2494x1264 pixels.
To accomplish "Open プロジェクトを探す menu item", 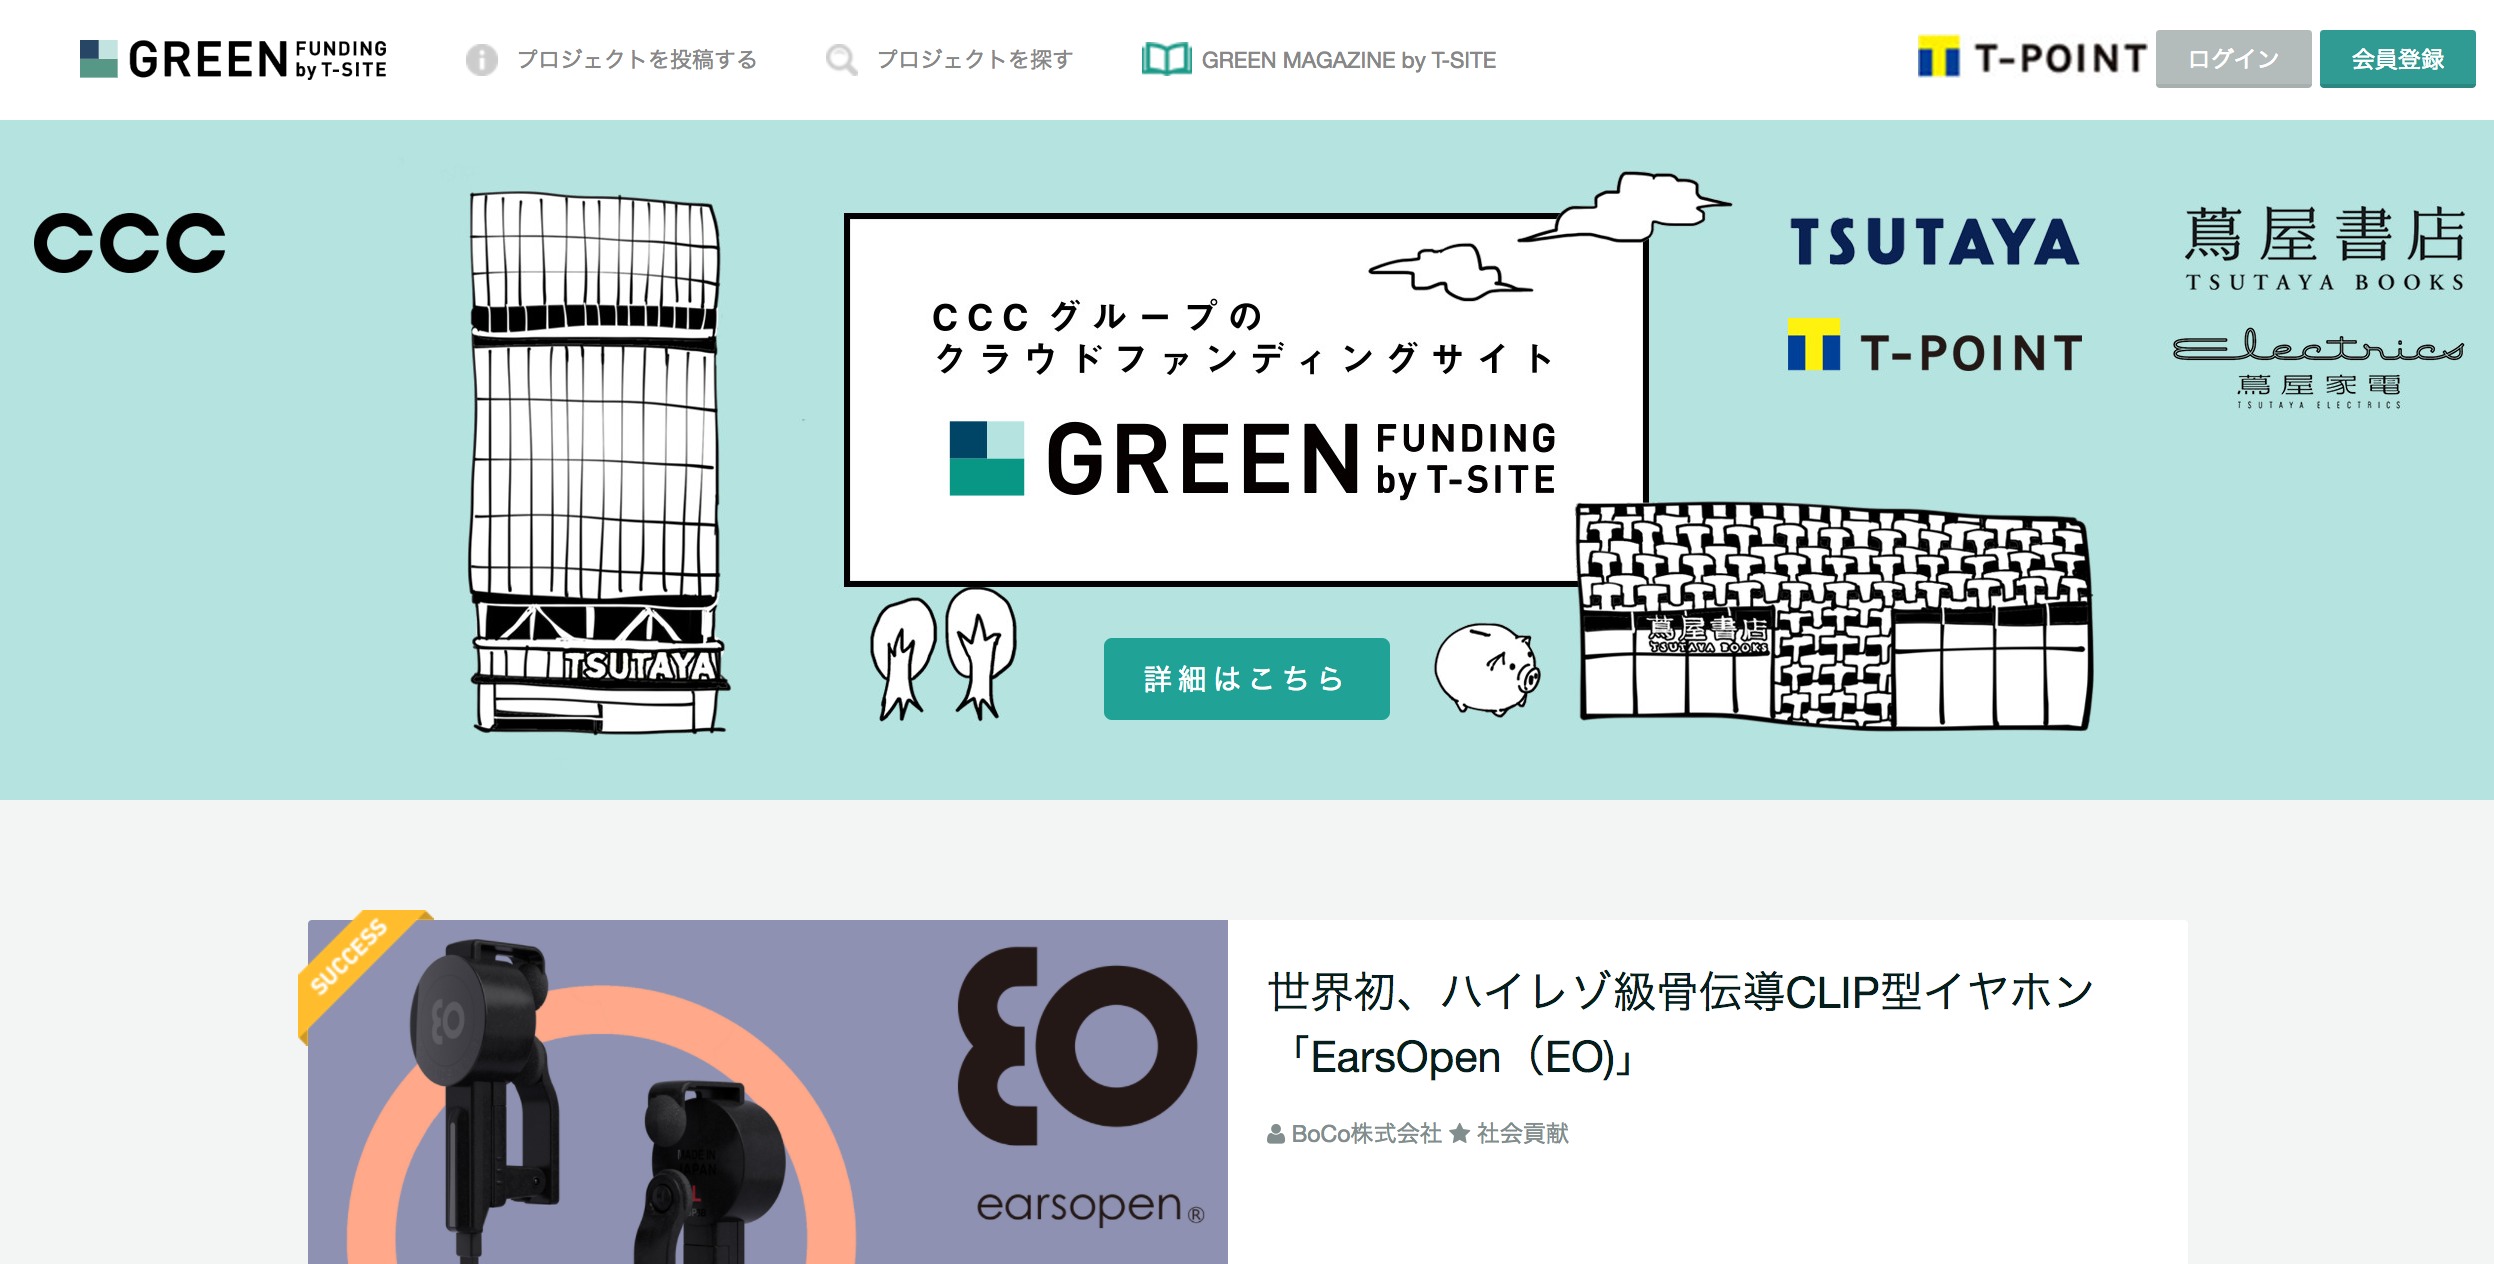I will 975,60.
